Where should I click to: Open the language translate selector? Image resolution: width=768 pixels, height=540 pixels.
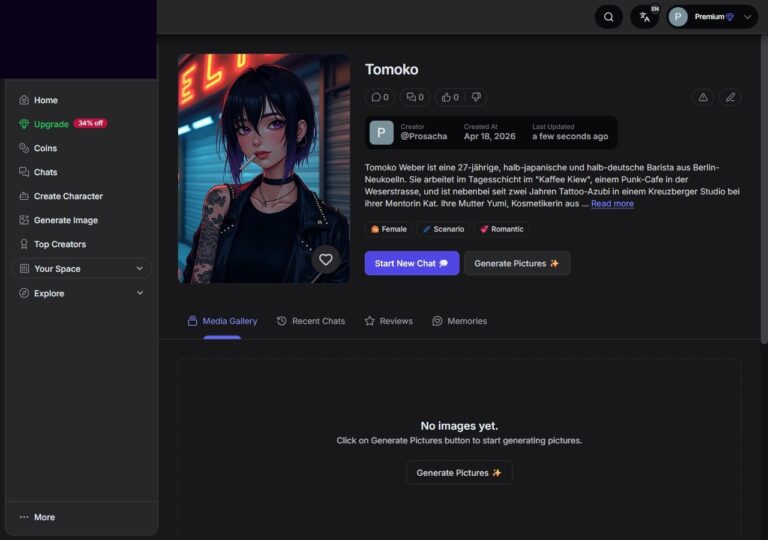click(645, 17)
